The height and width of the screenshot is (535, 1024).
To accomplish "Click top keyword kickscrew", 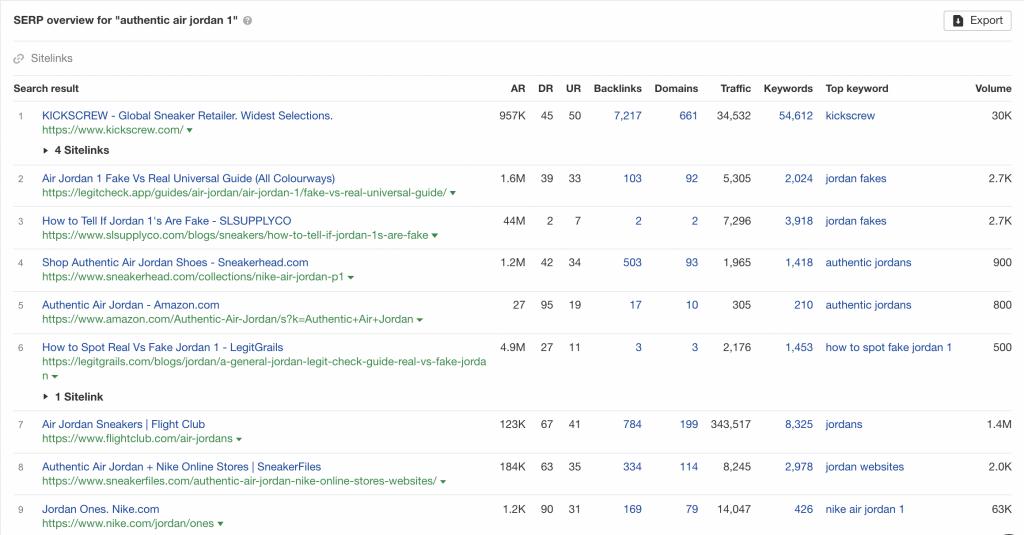I will (850, 116).
